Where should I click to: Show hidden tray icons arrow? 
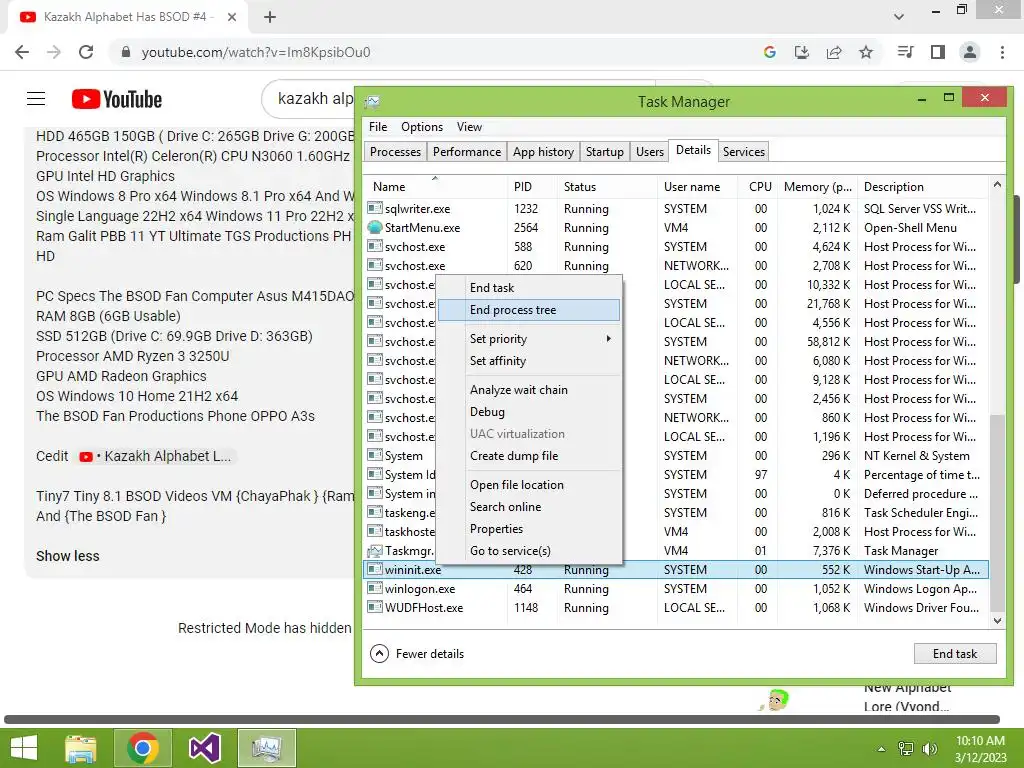tap(881, 749)
